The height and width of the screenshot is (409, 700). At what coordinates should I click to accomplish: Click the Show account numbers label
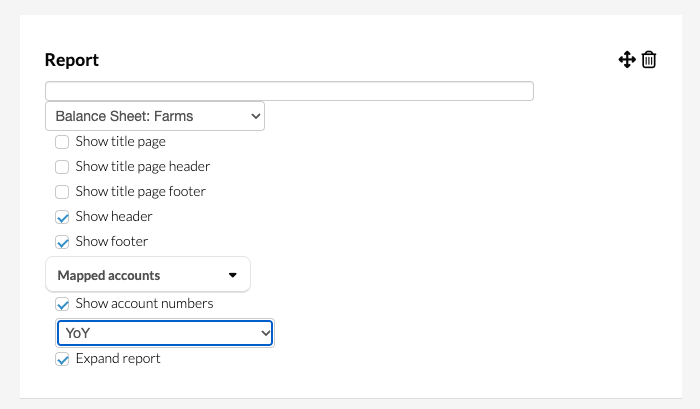(x=144, y=304)
